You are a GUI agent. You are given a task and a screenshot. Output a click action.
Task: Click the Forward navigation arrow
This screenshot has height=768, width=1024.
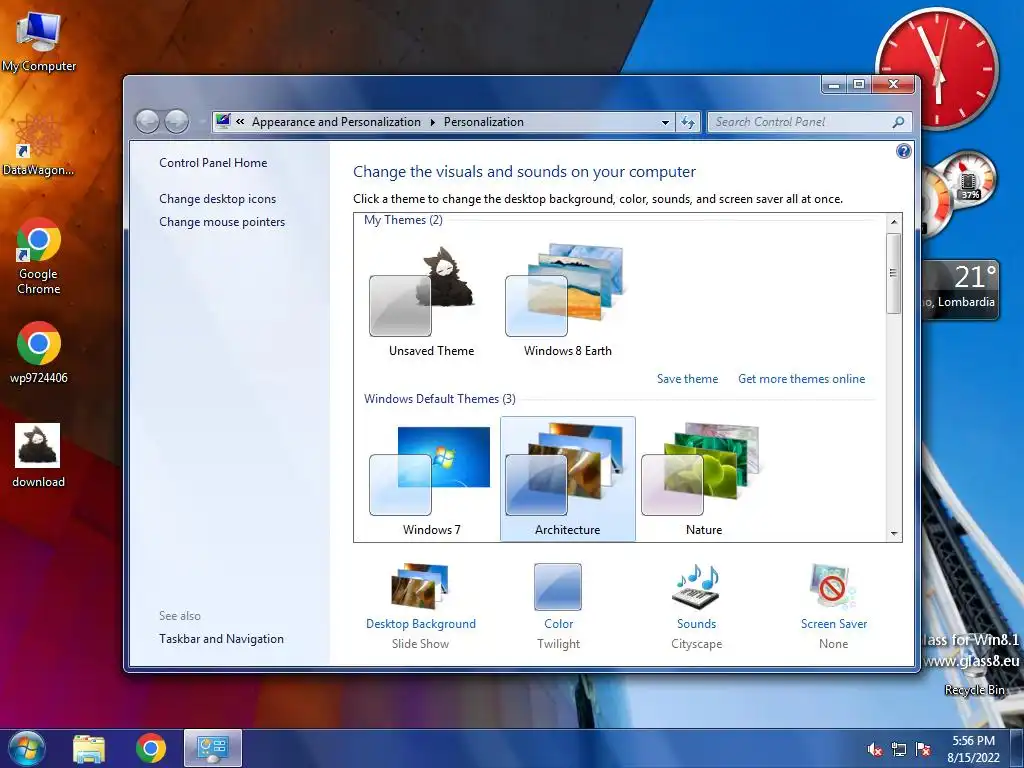[x=176, y=121]
